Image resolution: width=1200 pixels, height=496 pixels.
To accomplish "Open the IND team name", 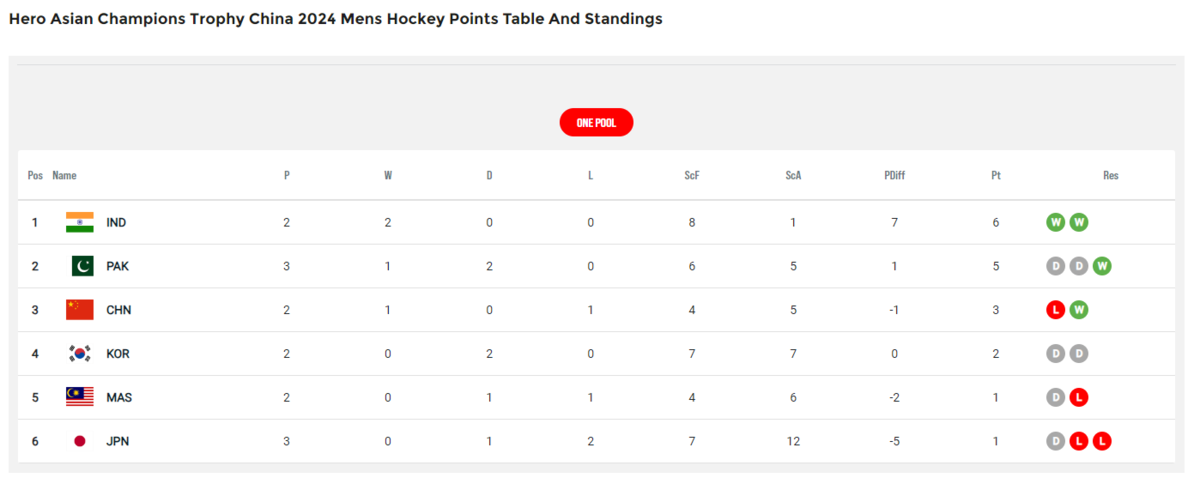I will pos(116,222).
